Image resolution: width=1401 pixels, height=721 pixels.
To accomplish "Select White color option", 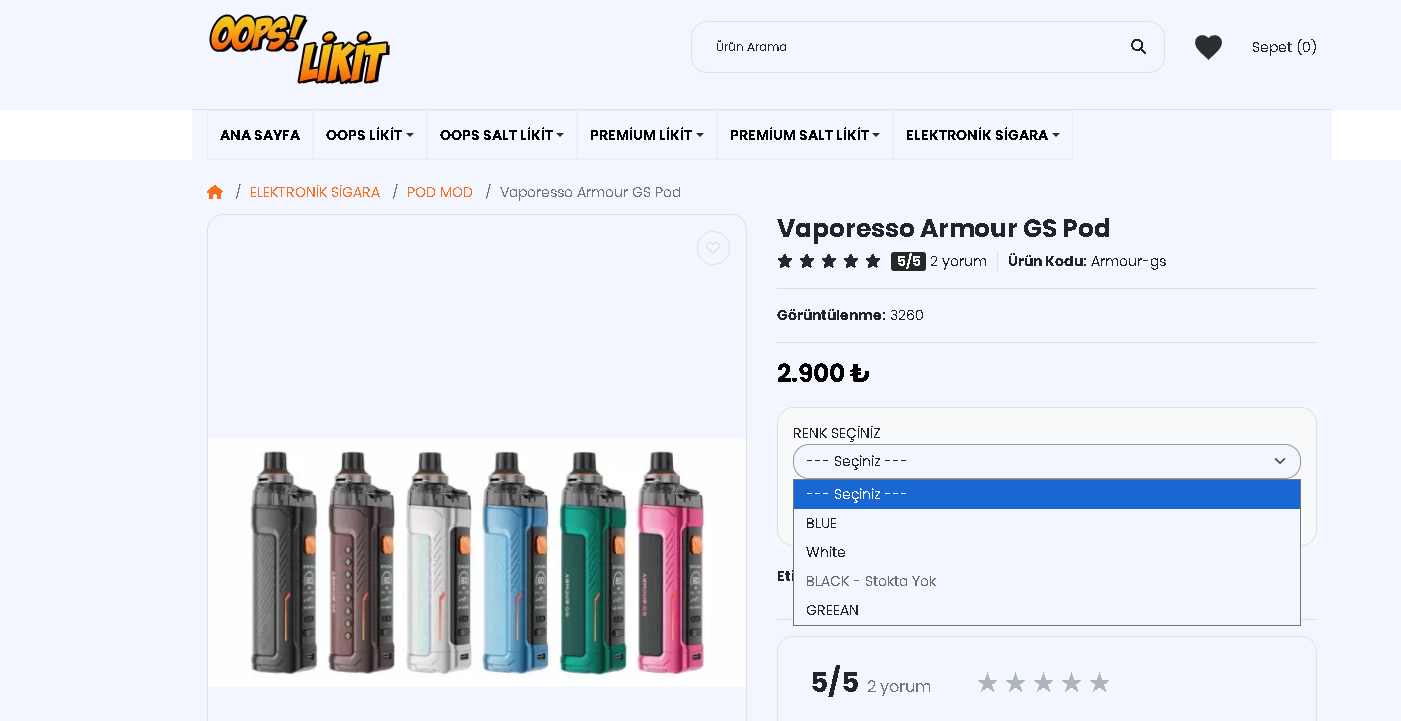I will point(1047,552).
